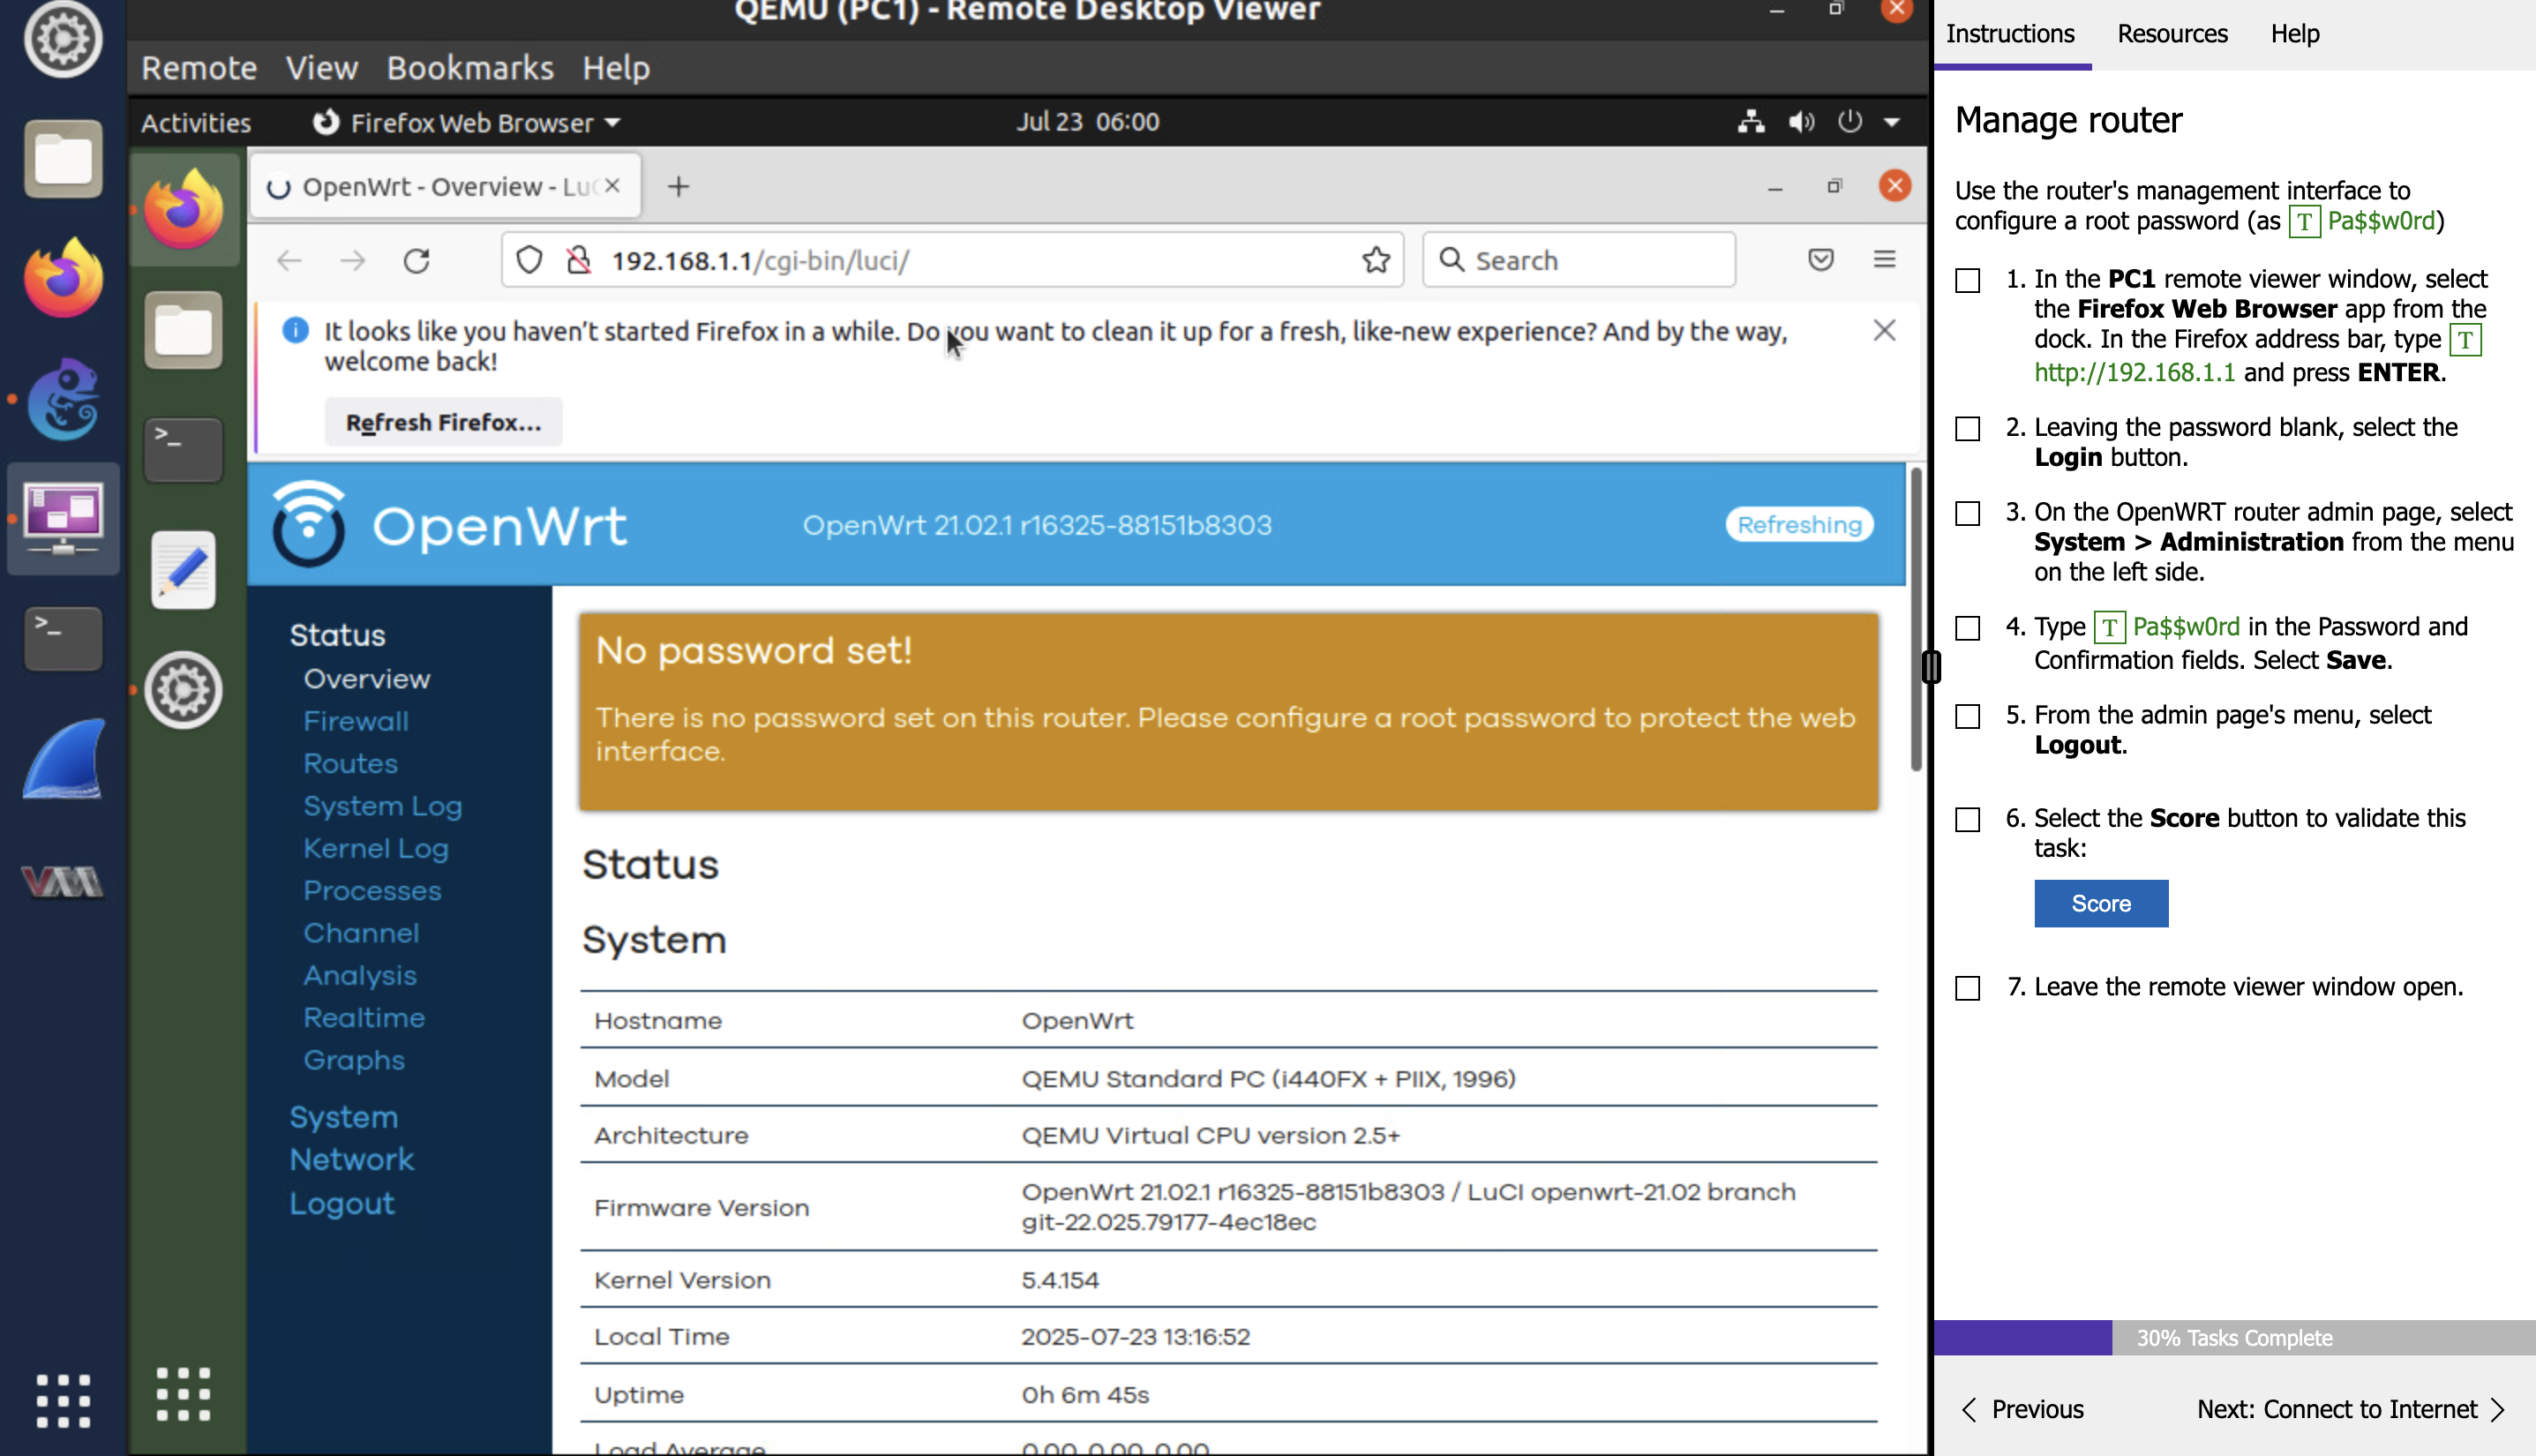Open a new Firefox tab
Viewport: 2536px width, 1456px height.
[x=678, y=187]
